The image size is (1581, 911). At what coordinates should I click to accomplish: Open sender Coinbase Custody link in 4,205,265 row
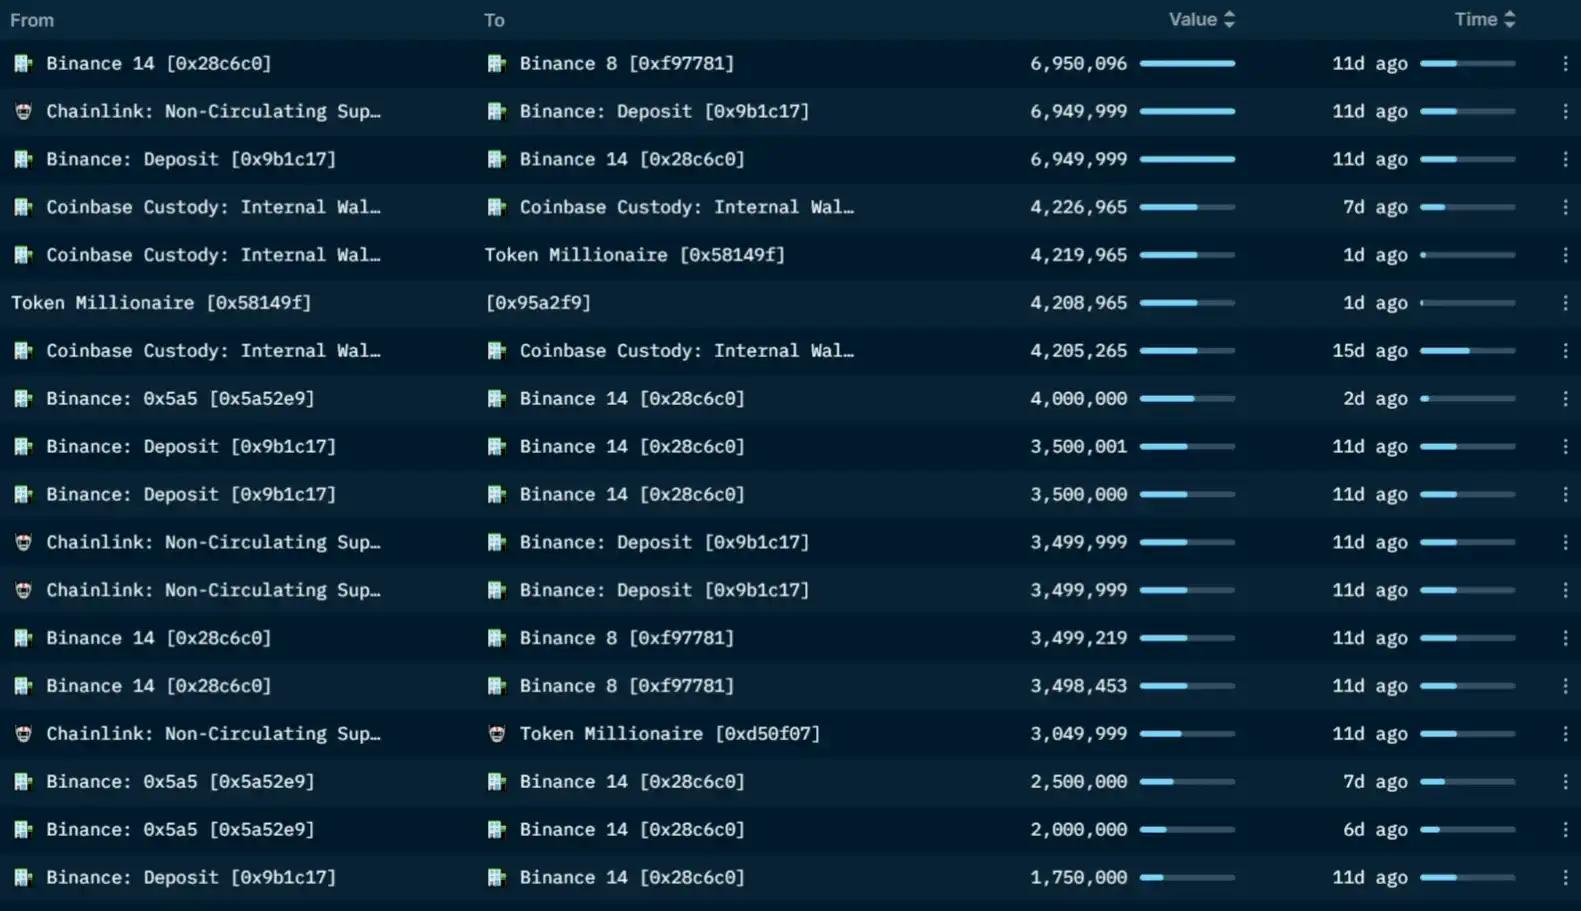[213, 351]
